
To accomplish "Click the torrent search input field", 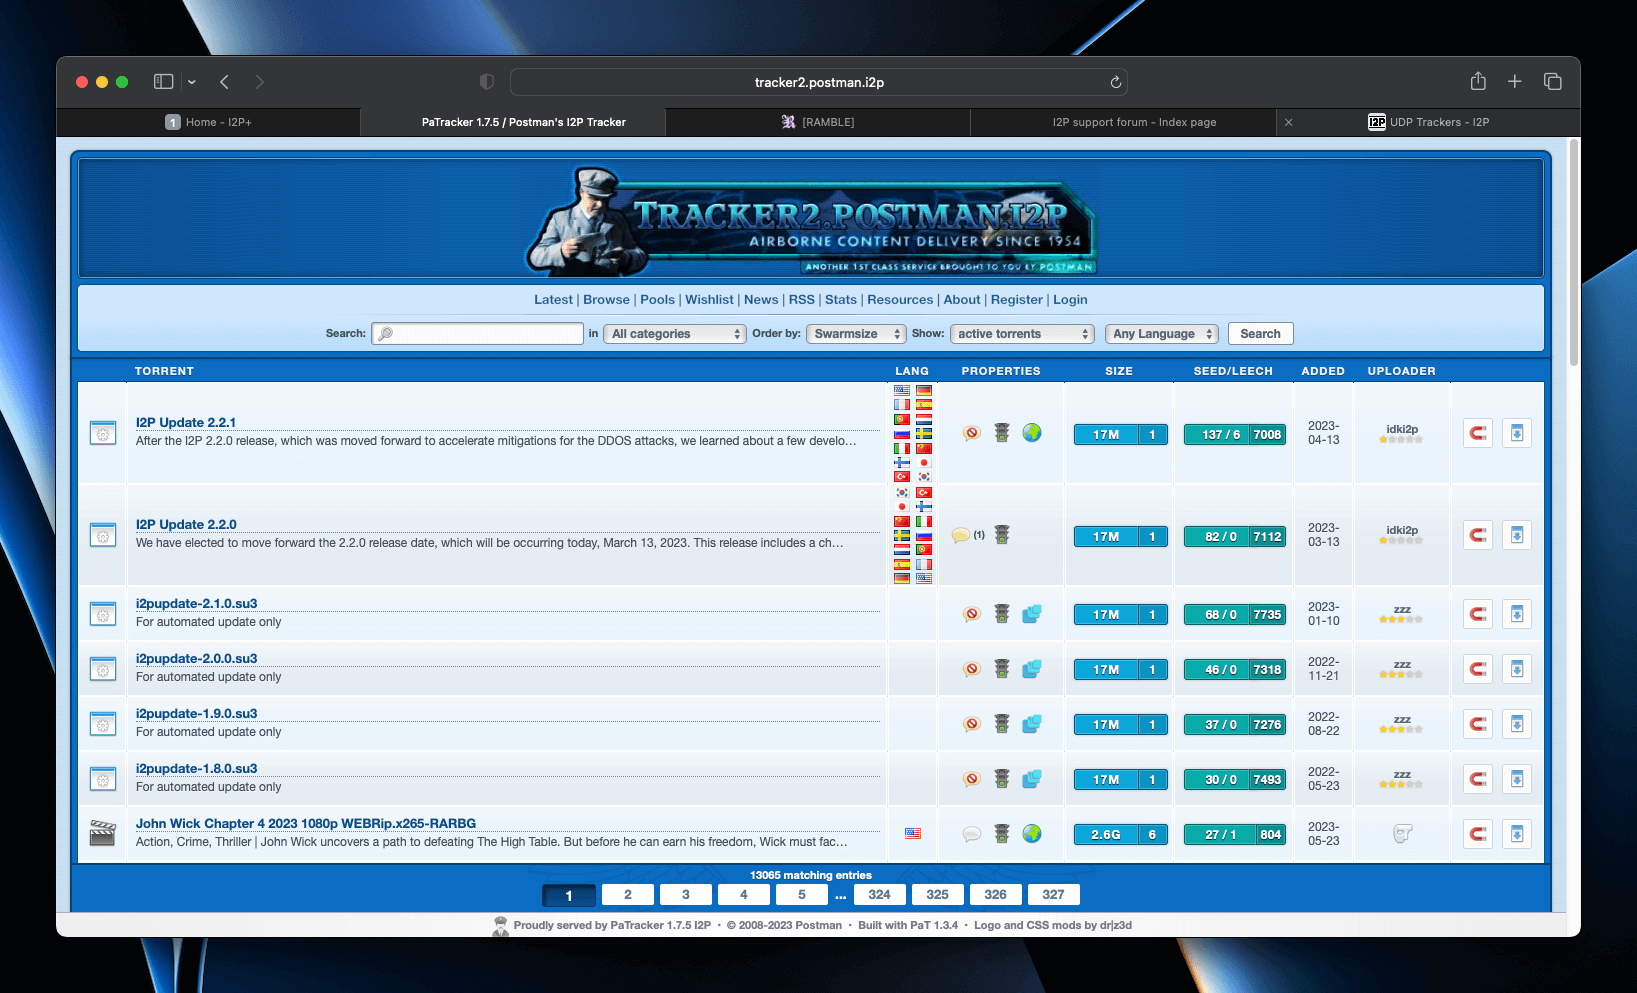I will click(477, 334).
